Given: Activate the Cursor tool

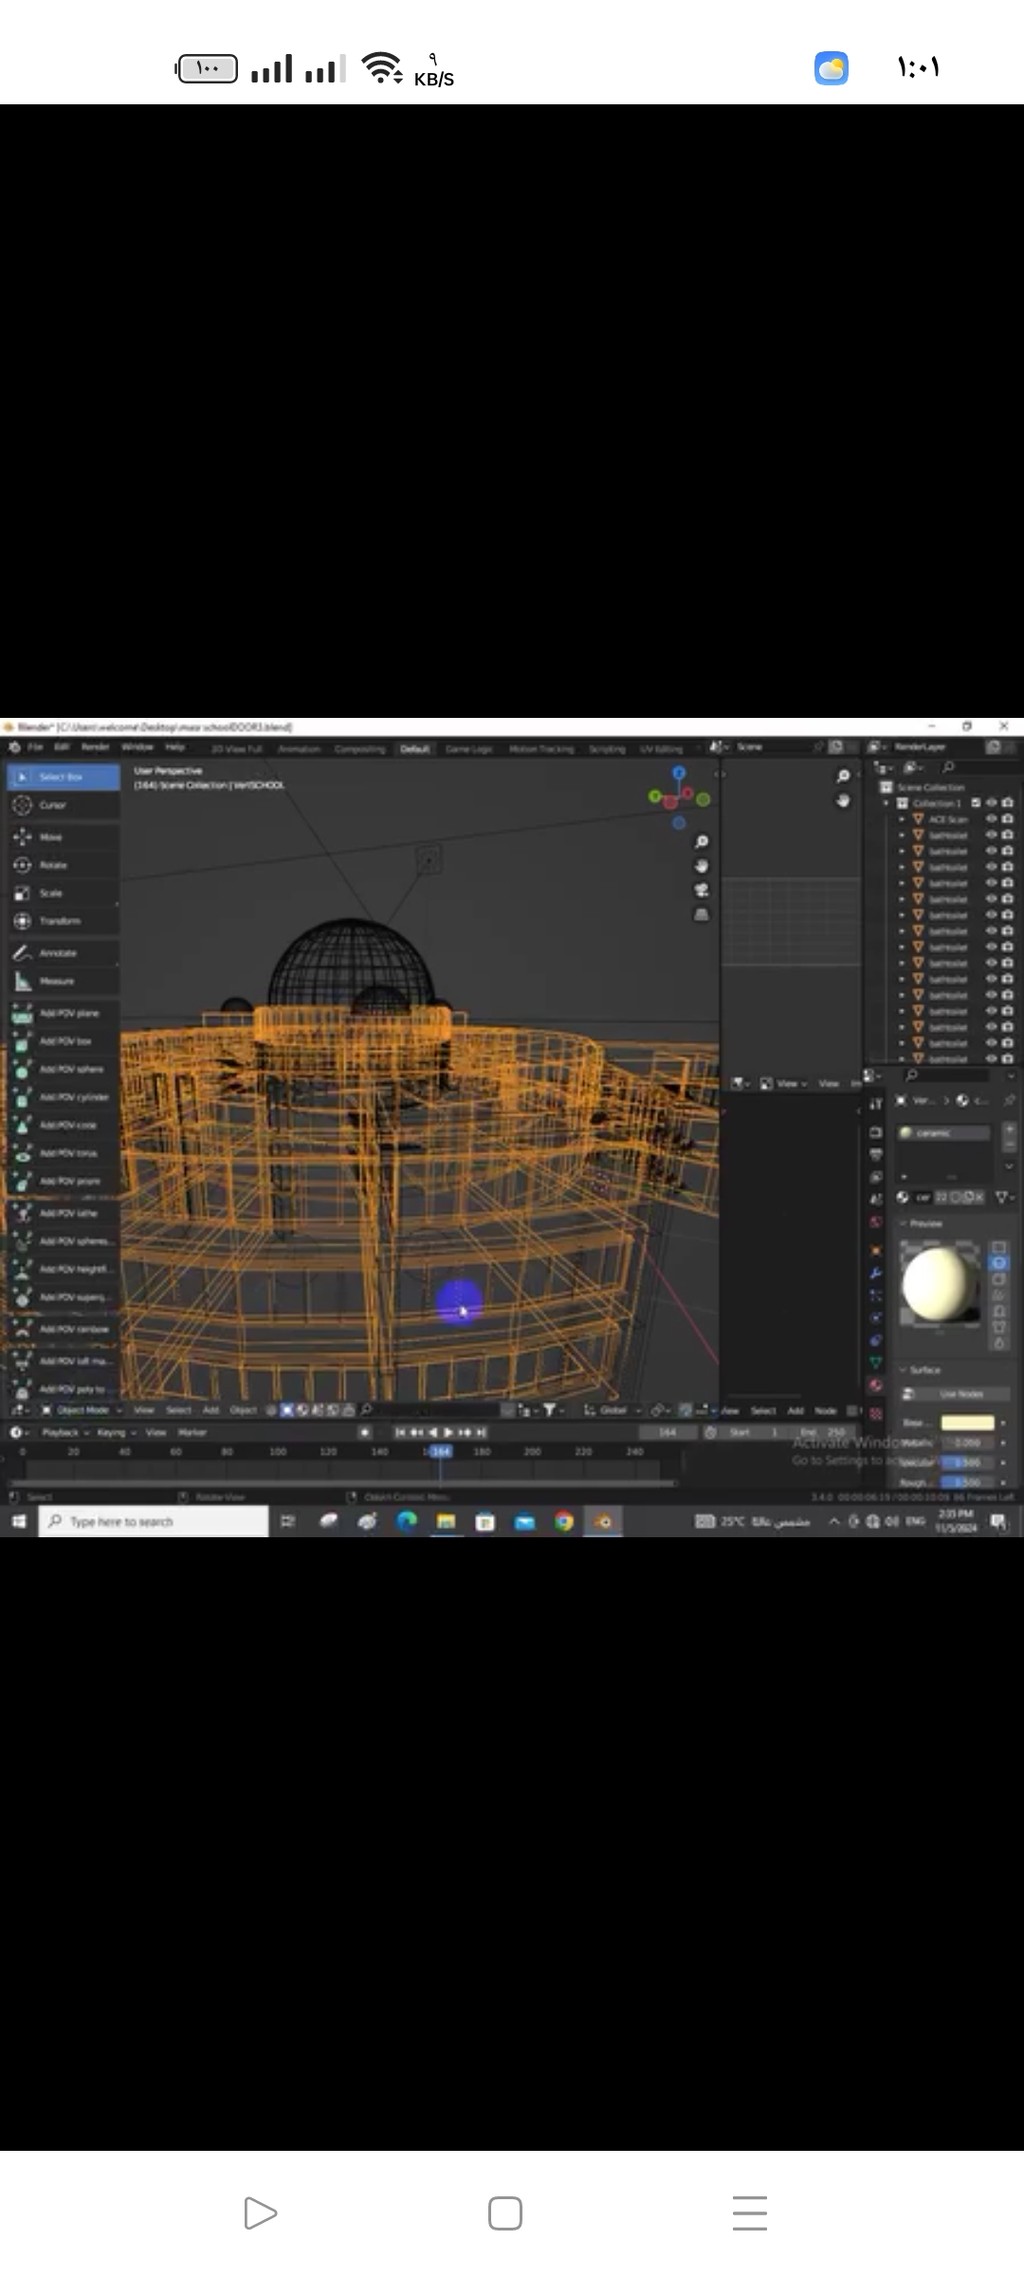Looking at the screenshot, I should pyautogui.click(x=63, y=805).
